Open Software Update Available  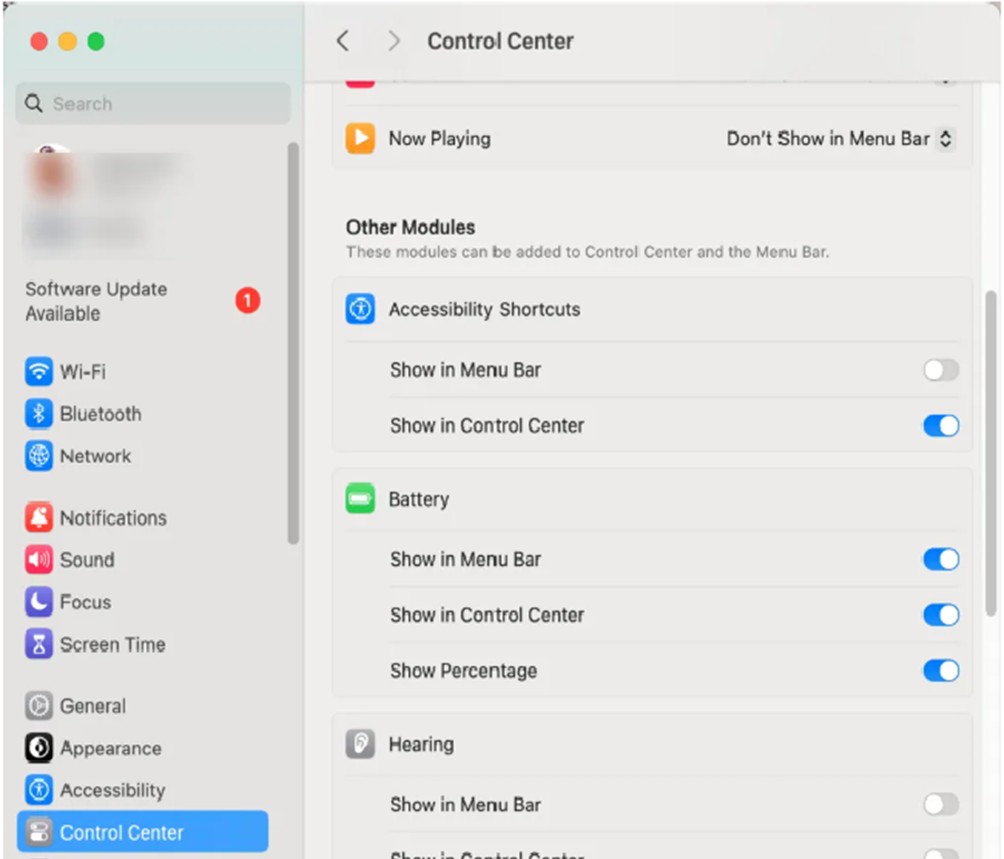pyautogui.click(x=95, y=301)
